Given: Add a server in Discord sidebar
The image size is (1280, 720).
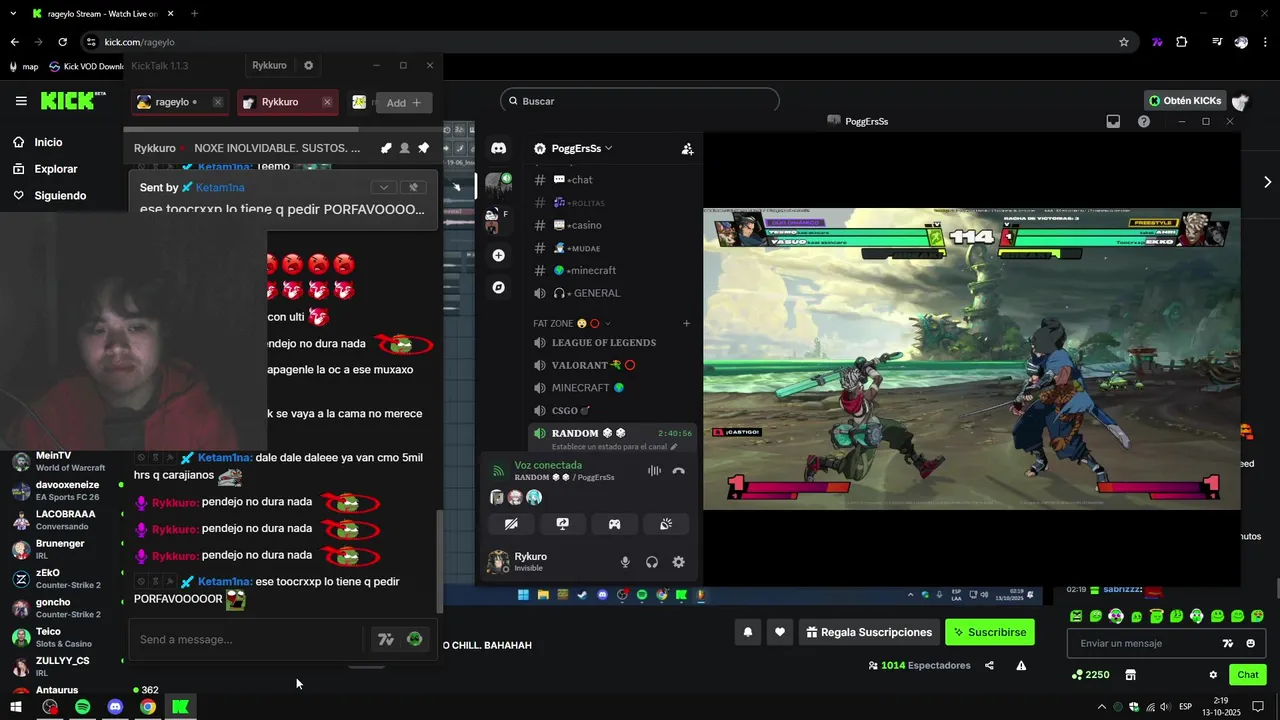Looking at the screenshot, I should (x=498, y=255).
